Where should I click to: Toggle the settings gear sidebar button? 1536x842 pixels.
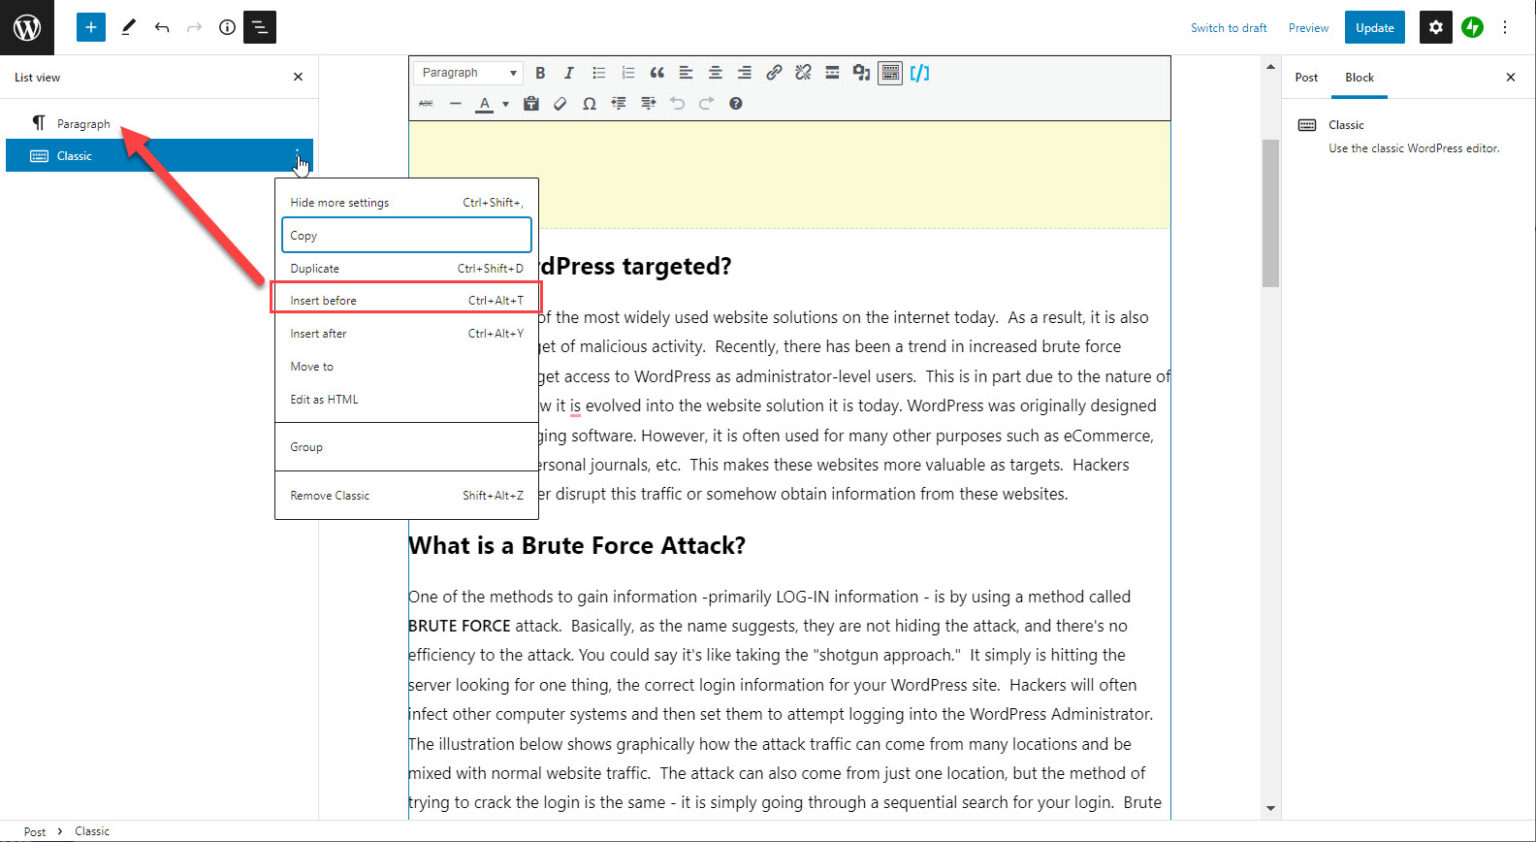(1436, 27)
